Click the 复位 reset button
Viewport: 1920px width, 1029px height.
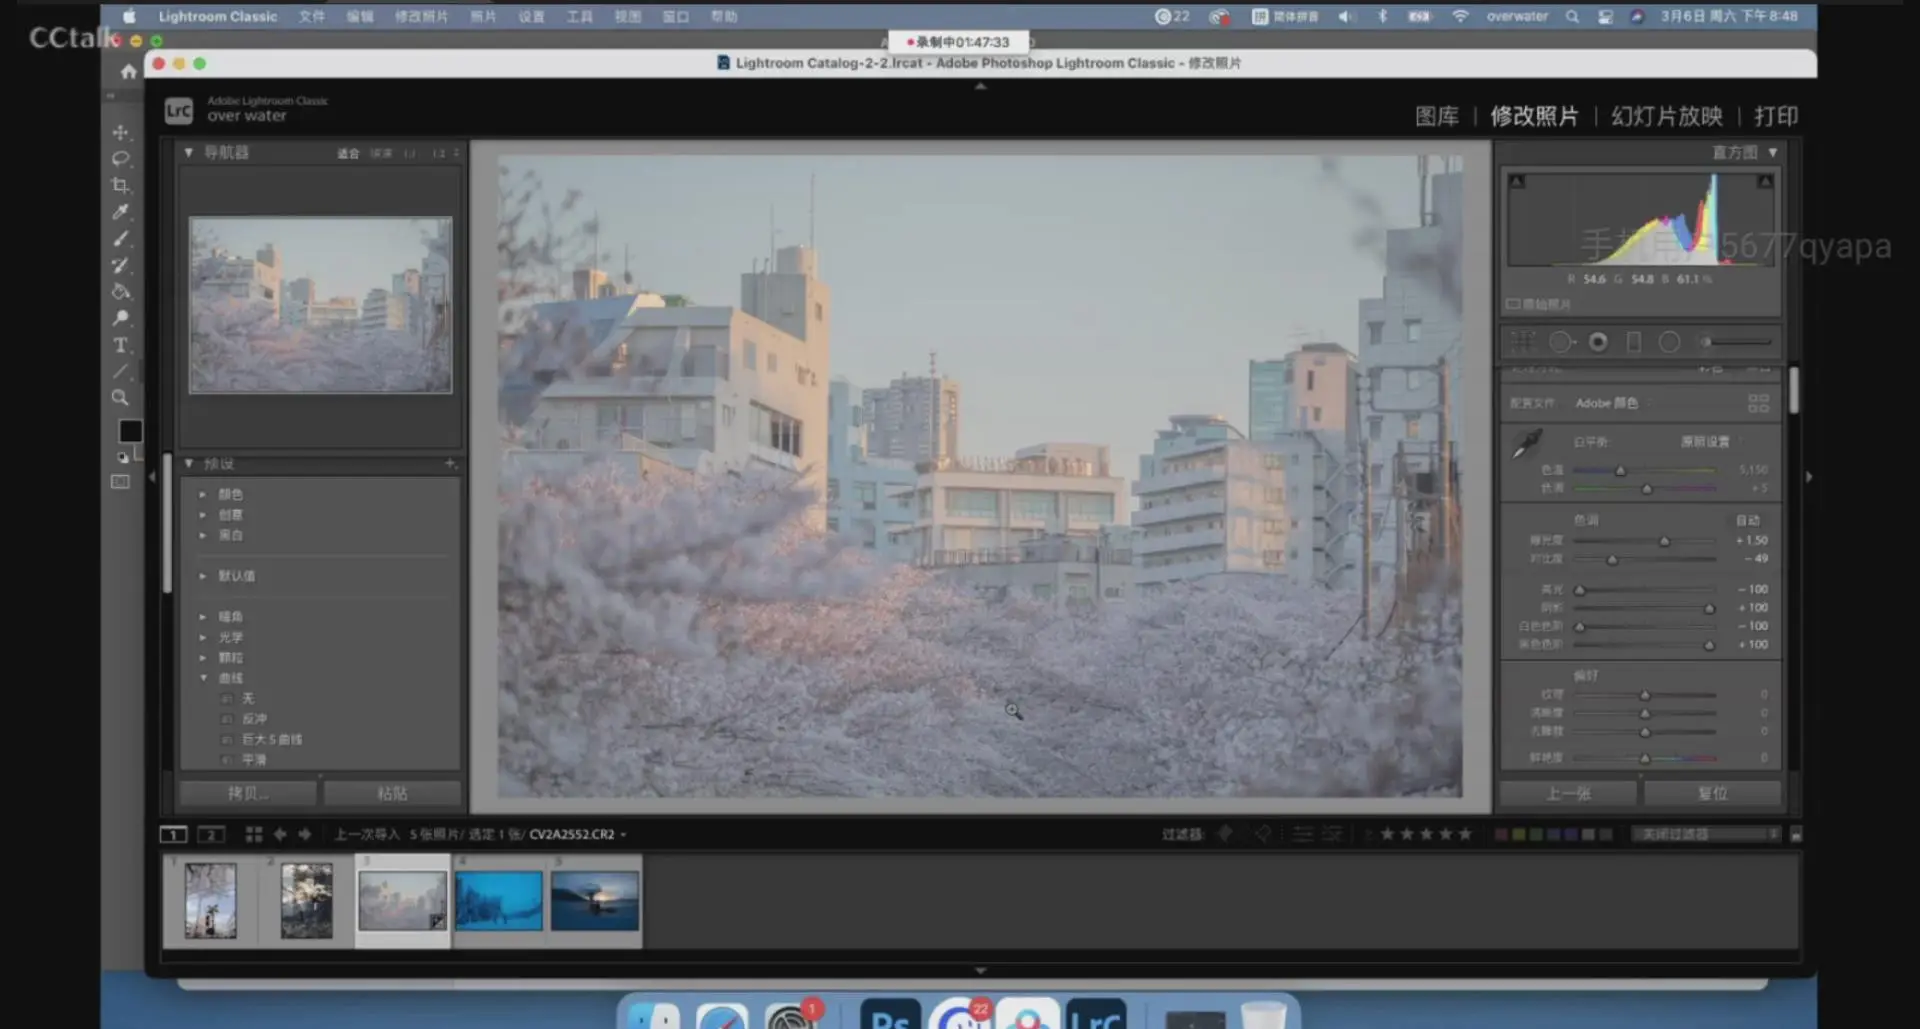pos(1712,793)
